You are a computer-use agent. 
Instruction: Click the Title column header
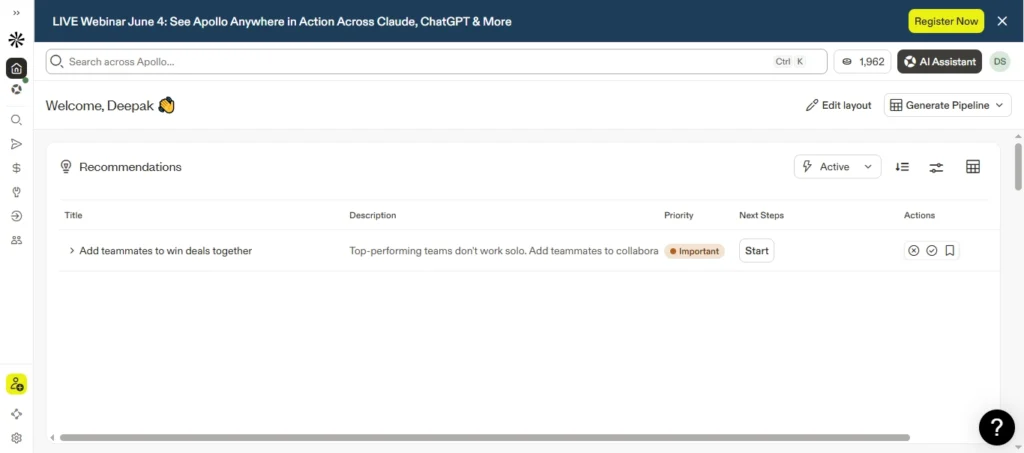point(73,215)
